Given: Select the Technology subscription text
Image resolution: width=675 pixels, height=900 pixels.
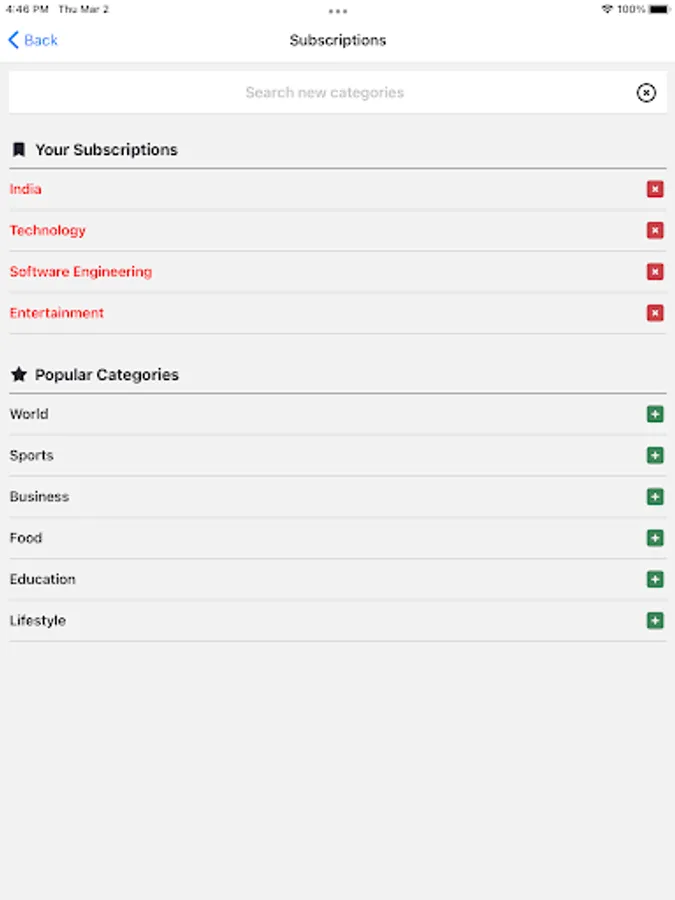Looking at the screenshot, I should click(x=48, y=231).
